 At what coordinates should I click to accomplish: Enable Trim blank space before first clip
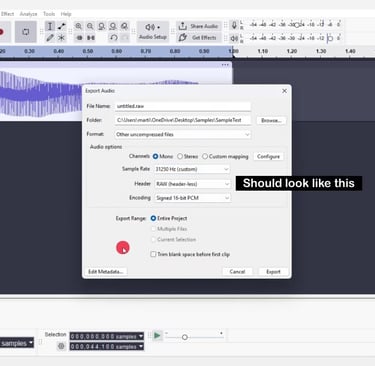(x=153, y=254)
